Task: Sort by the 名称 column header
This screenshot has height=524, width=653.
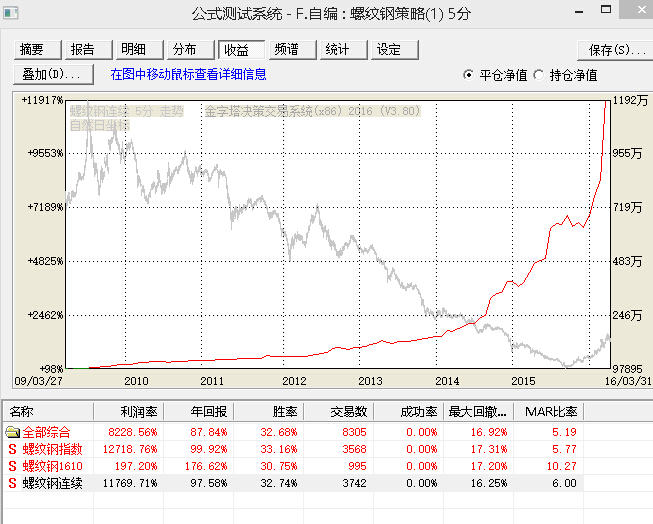Action: click(x=48, y=412)
